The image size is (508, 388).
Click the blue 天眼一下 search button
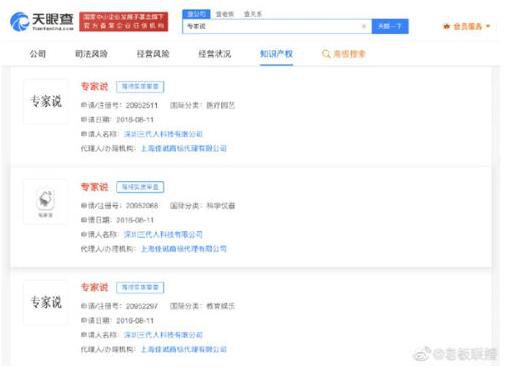390,26
